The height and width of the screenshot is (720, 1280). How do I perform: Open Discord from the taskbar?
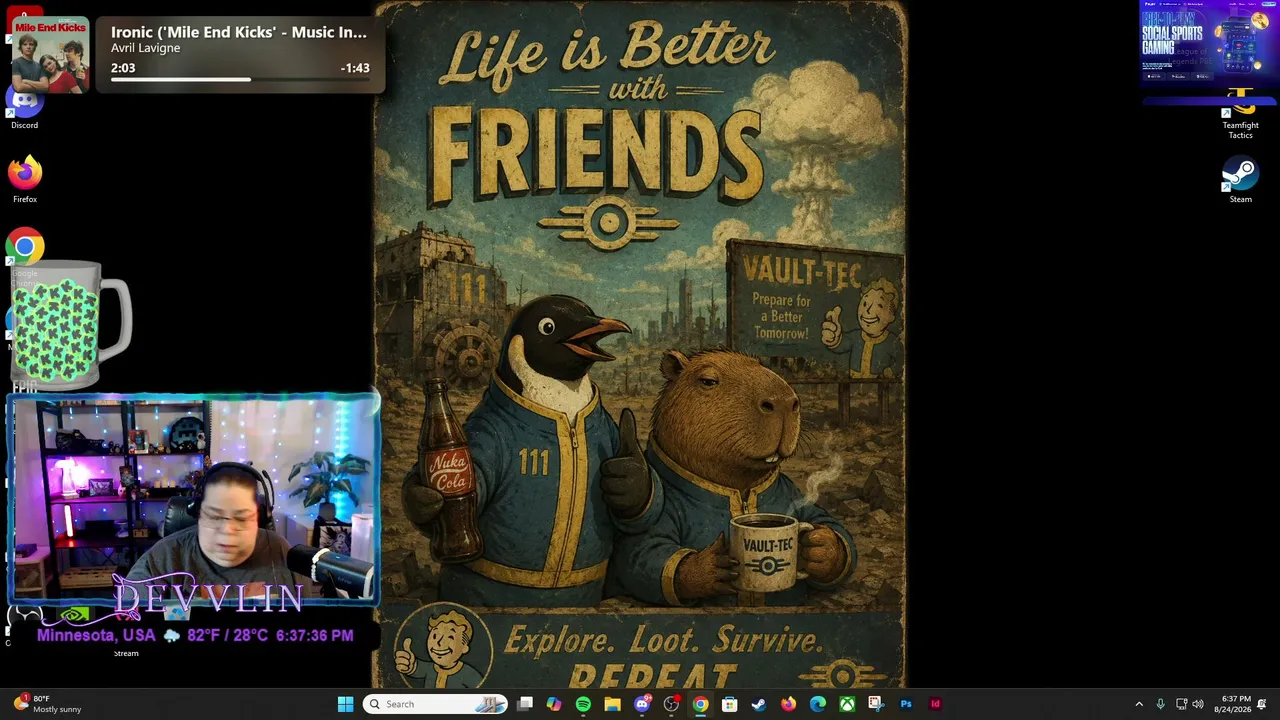[x=642, y=704]
